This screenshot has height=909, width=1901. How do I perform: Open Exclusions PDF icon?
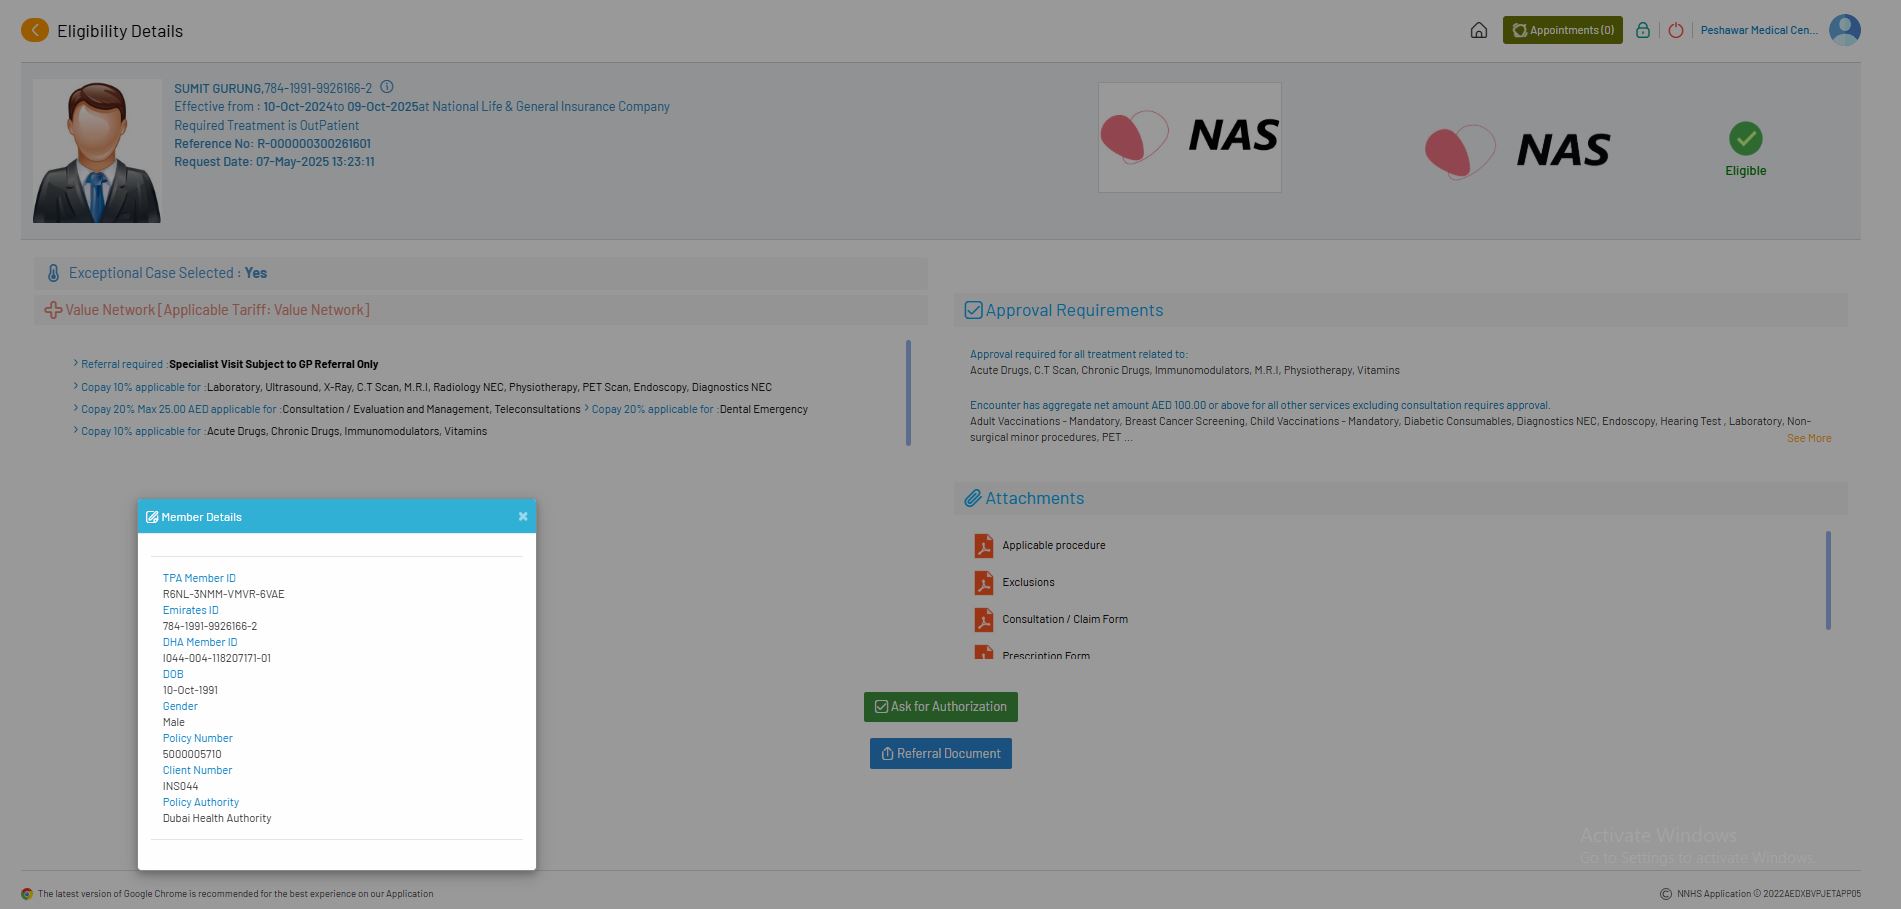(984, 582)
